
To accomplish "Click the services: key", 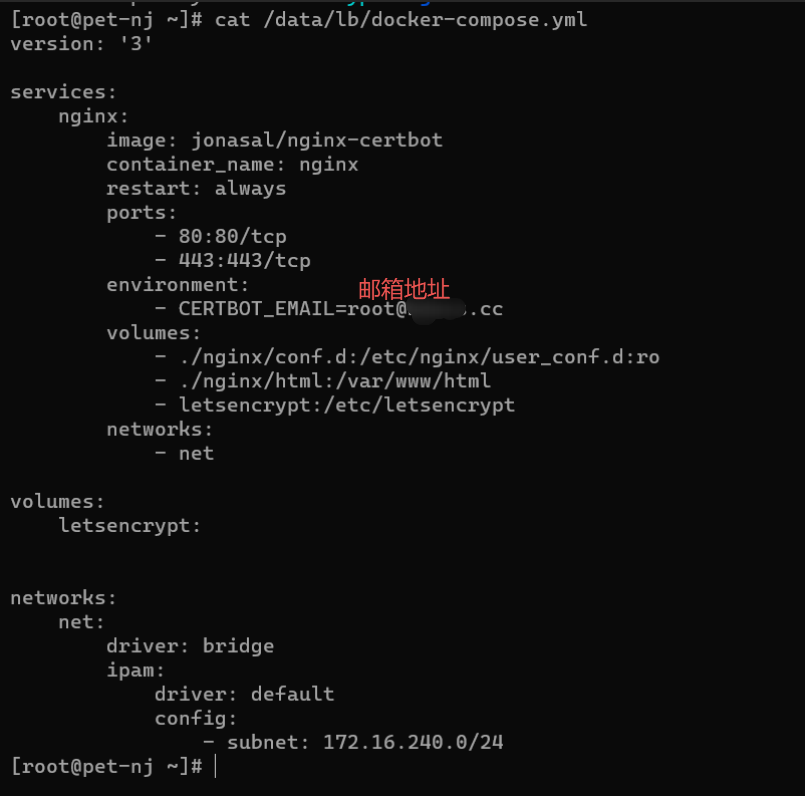I will [x=64, y=92].
